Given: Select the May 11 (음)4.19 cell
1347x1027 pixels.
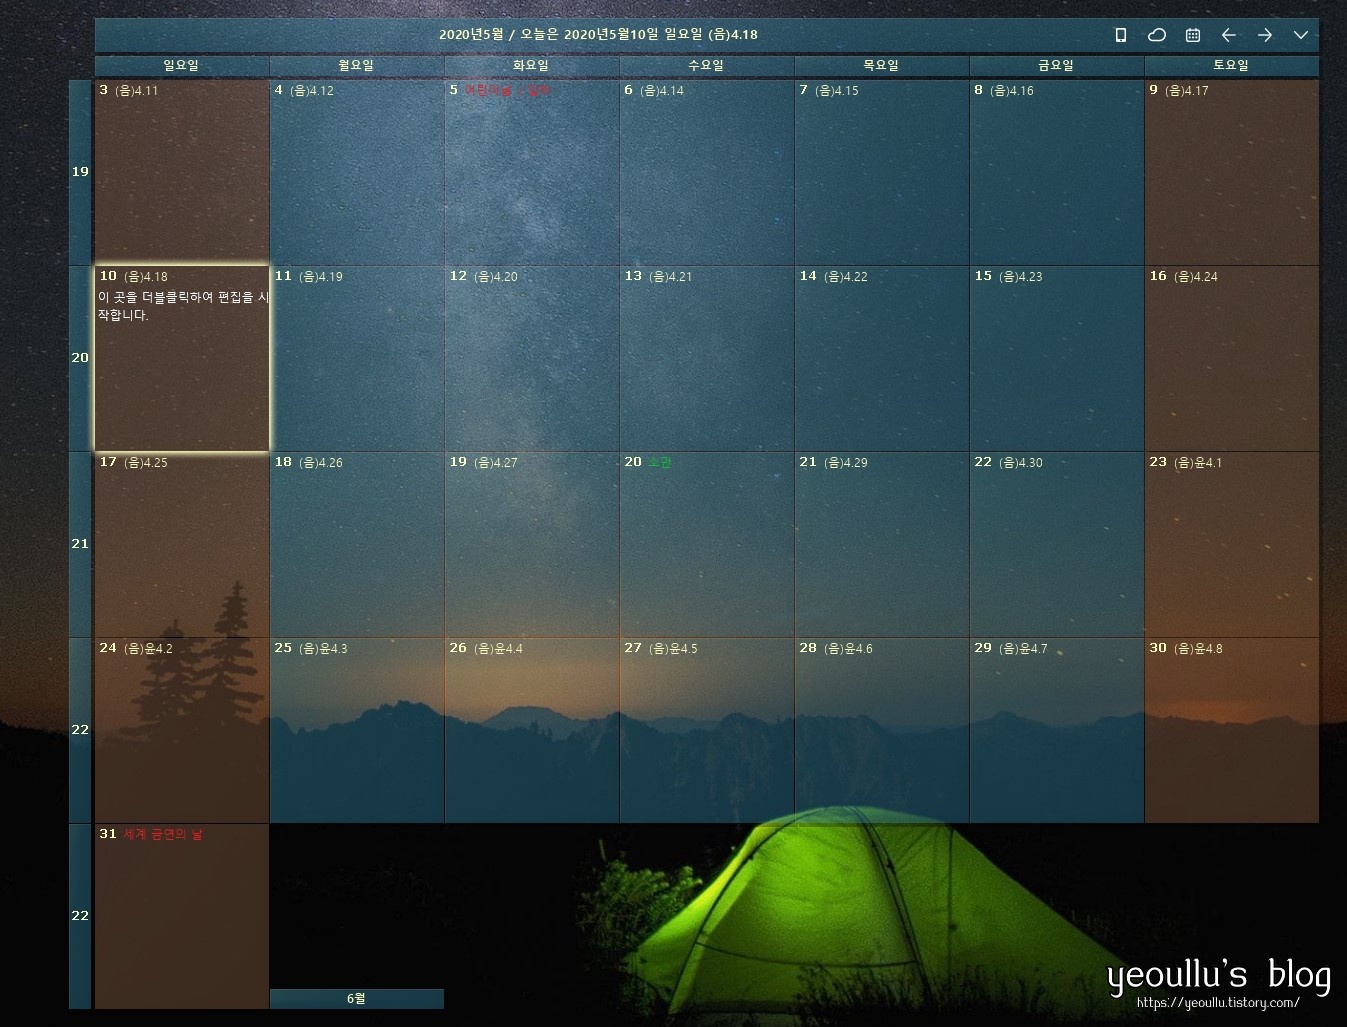Looking at the screenshot, I should tap(357, 358).
